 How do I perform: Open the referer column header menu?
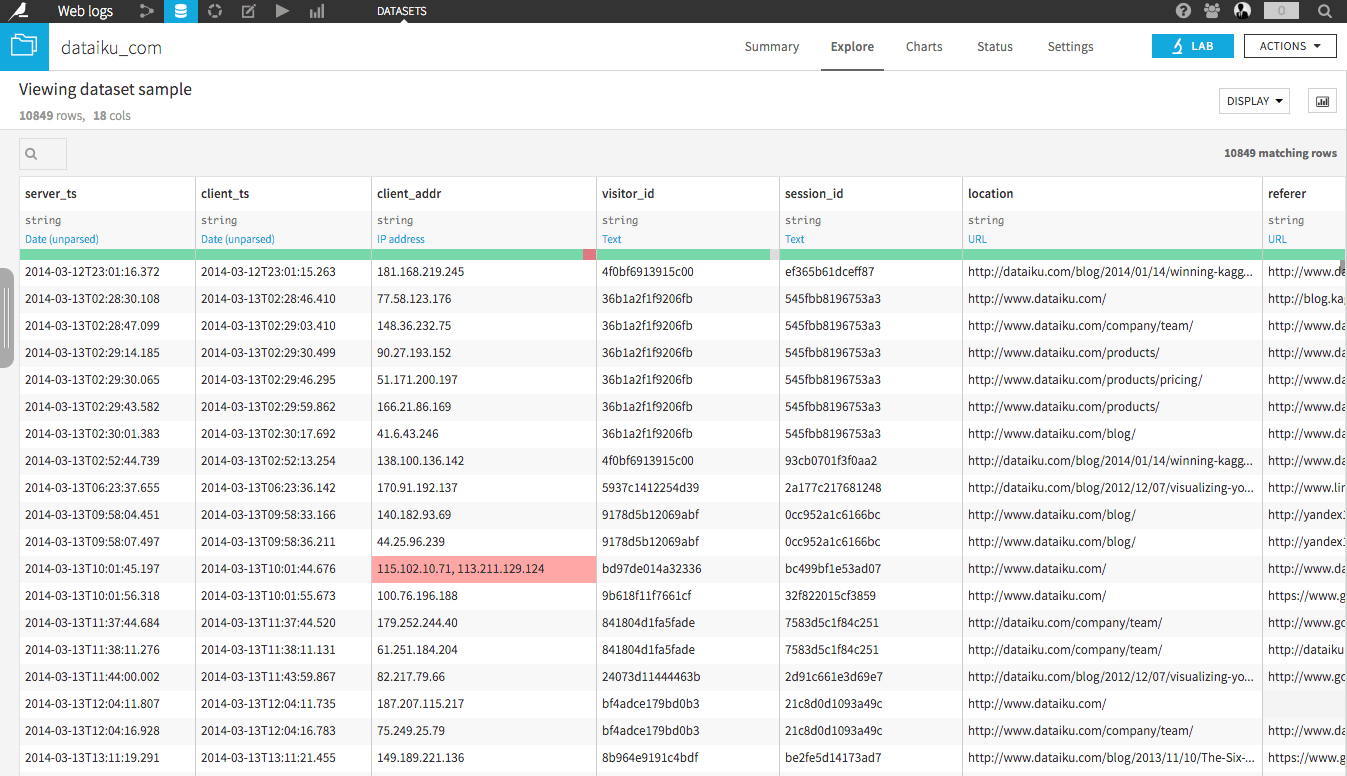1287,194
